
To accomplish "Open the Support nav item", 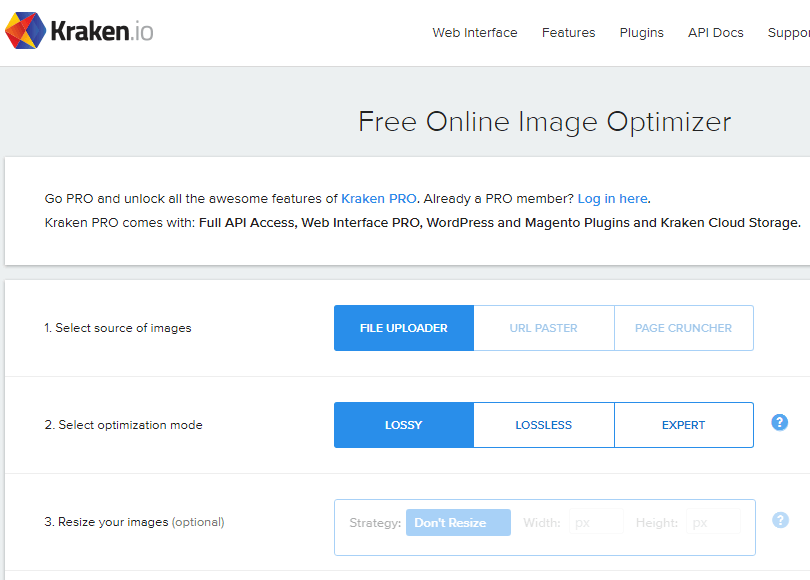I will [x=788, y=33].
